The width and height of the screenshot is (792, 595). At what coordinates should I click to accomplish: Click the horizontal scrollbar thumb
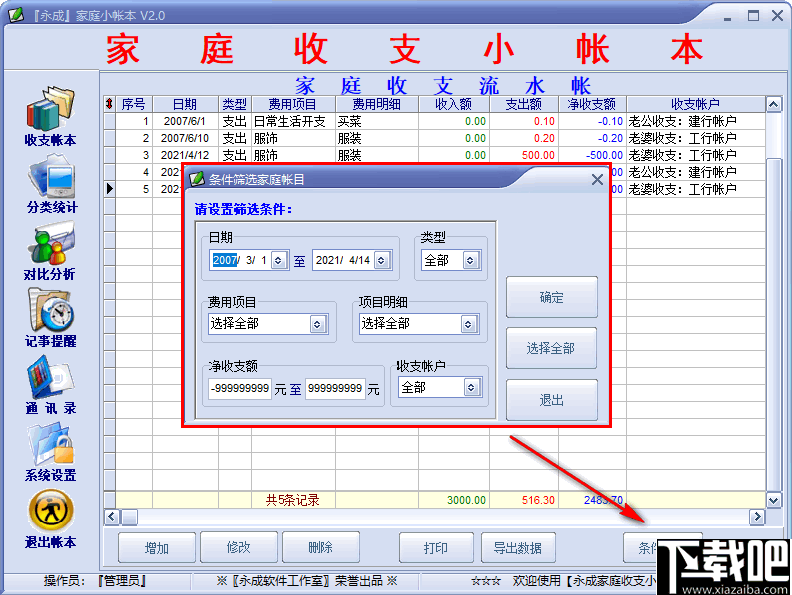[129, 517]
